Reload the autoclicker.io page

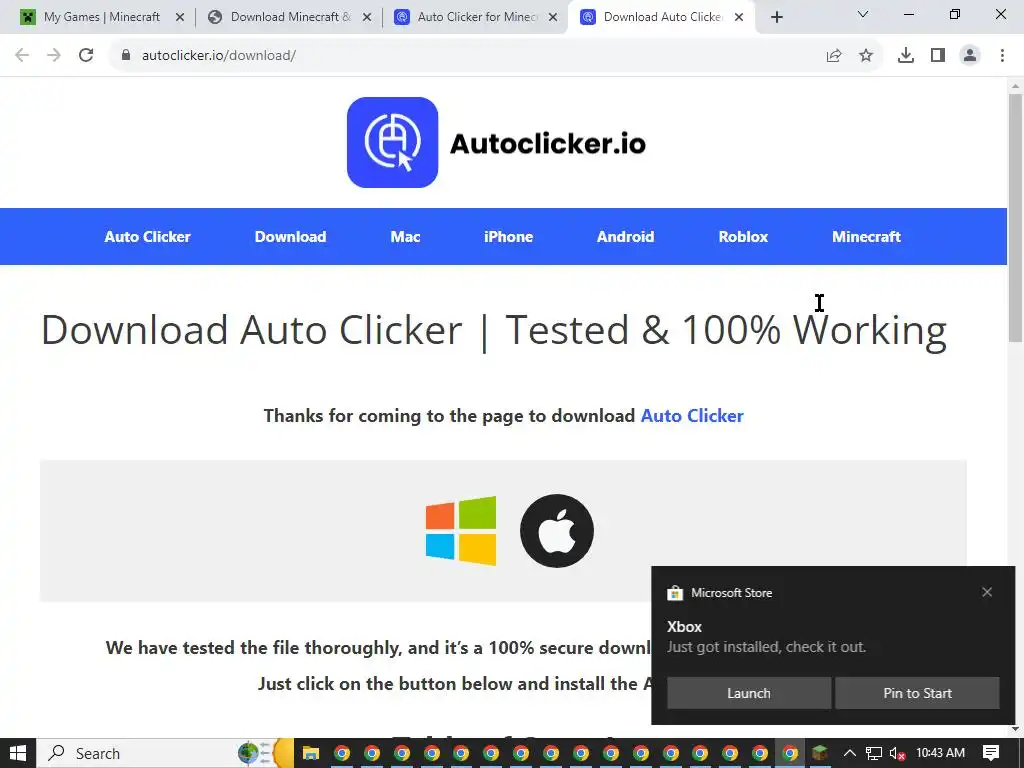pos(86,56)
